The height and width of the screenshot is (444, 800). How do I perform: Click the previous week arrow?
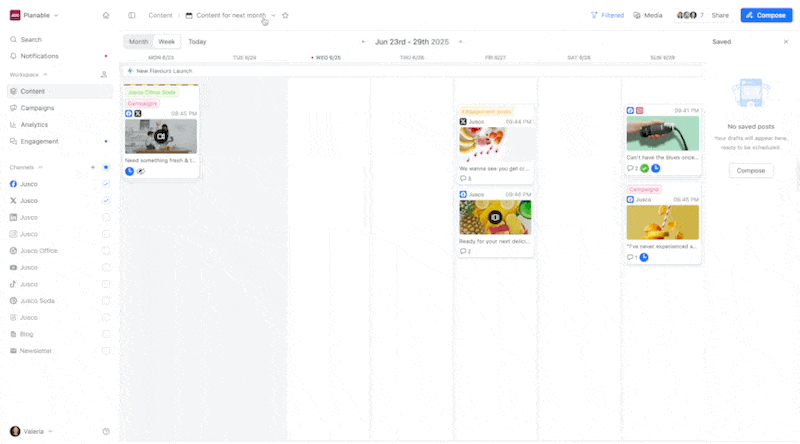click(364, 42)
